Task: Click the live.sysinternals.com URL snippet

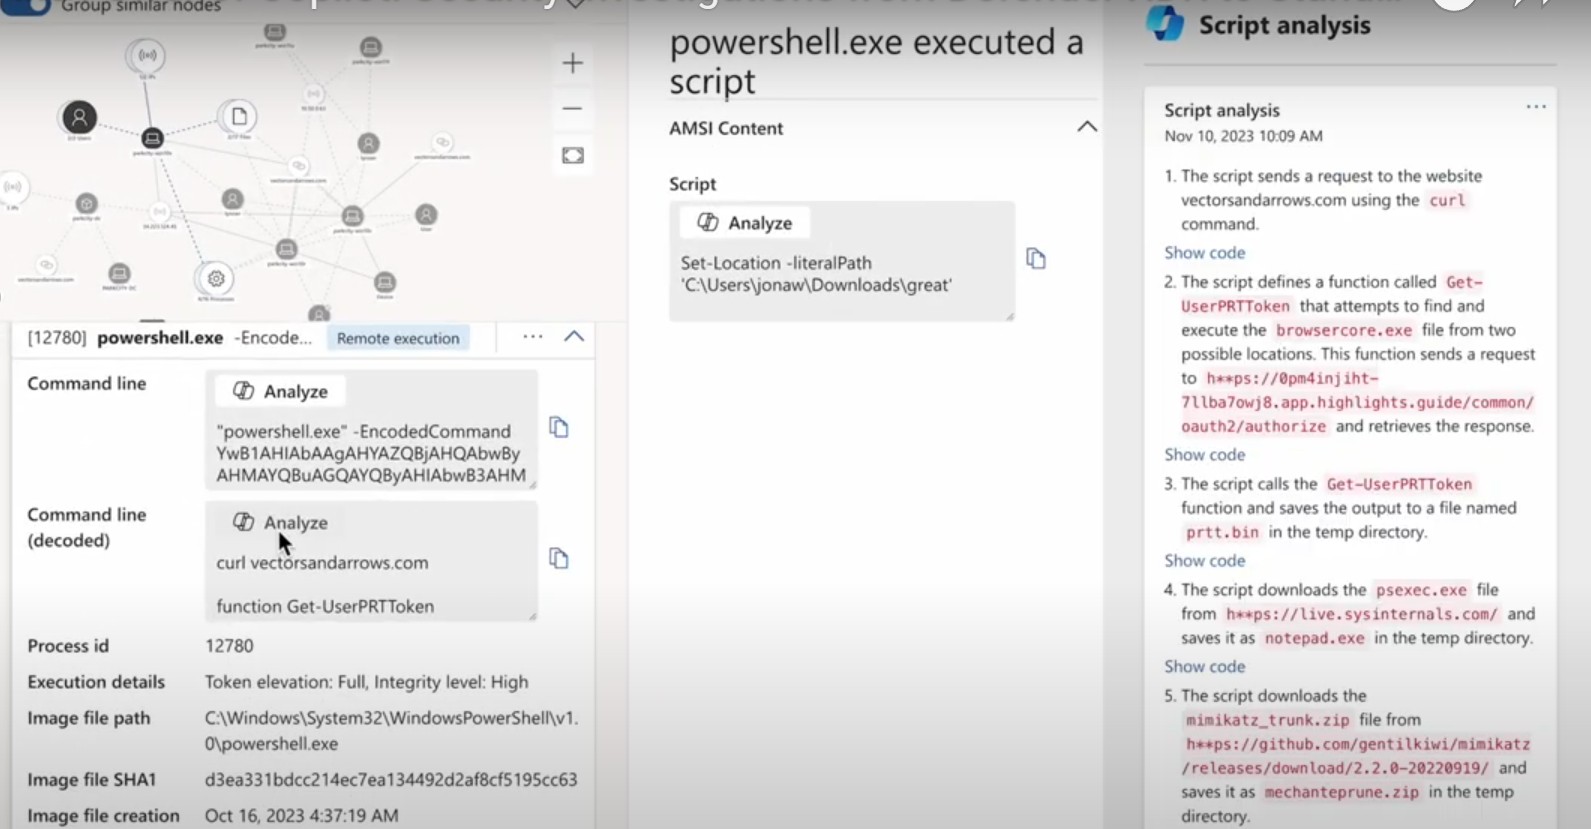Action: click(x=1362, y=615)
